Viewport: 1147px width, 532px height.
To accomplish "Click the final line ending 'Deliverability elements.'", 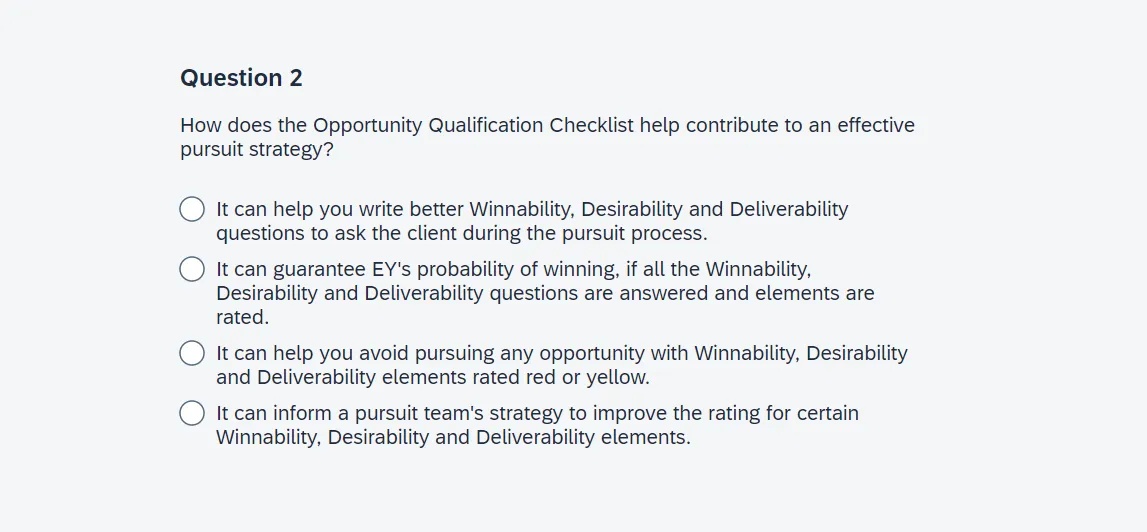I will click(453, 437).
